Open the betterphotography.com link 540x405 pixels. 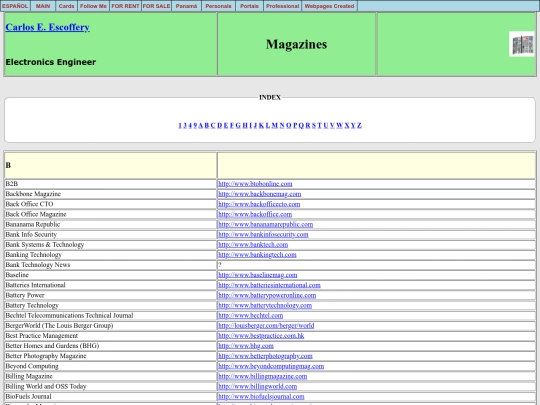(265, 356)
